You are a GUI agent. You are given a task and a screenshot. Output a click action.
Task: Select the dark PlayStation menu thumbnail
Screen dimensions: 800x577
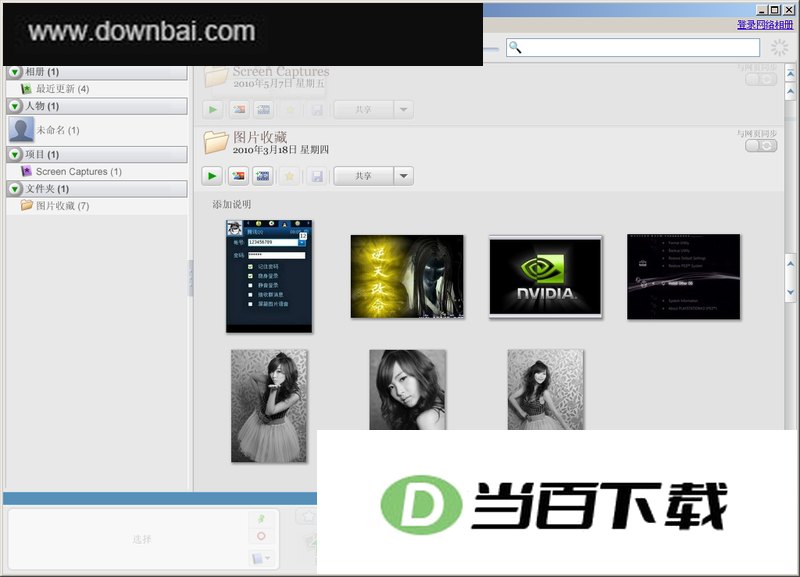click(x=683, y=277)
